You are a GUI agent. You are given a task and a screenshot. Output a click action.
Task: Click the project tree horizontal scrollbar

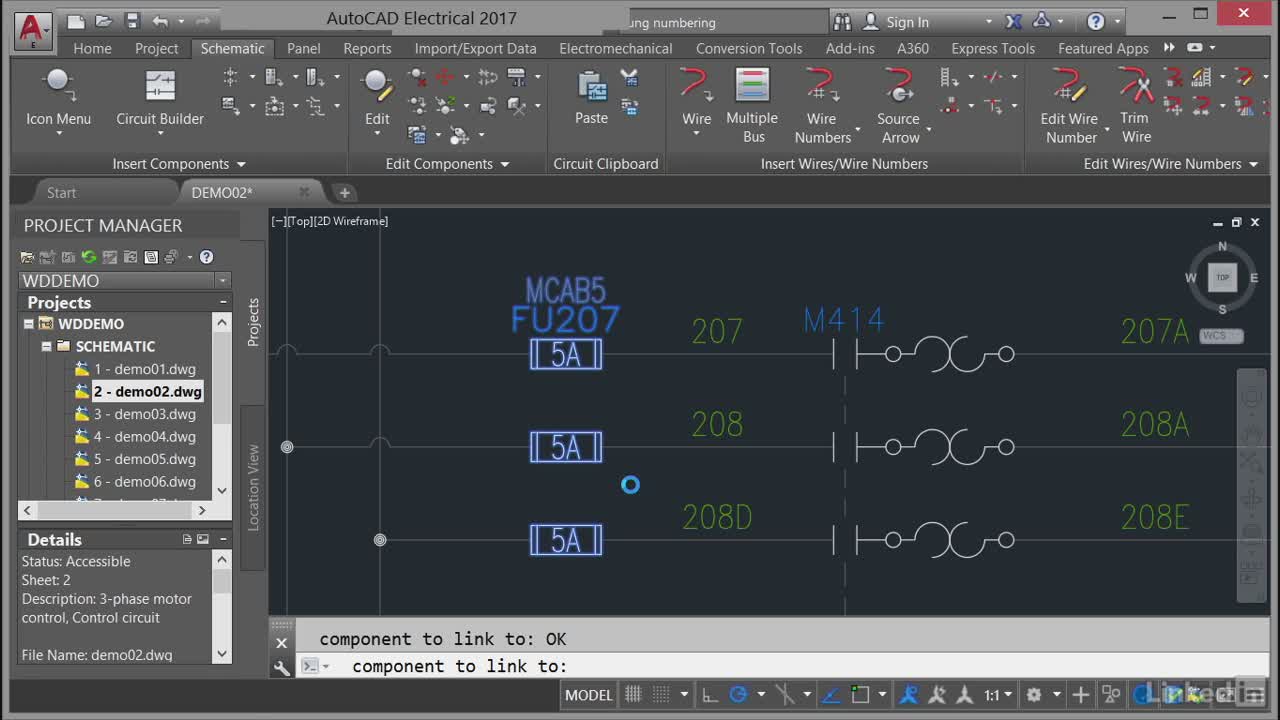point(115,510)
